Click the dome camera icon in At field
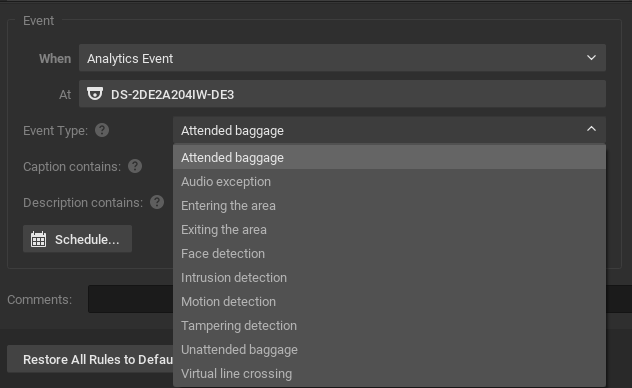Screen dimensions: 632x388 [95, 94]
